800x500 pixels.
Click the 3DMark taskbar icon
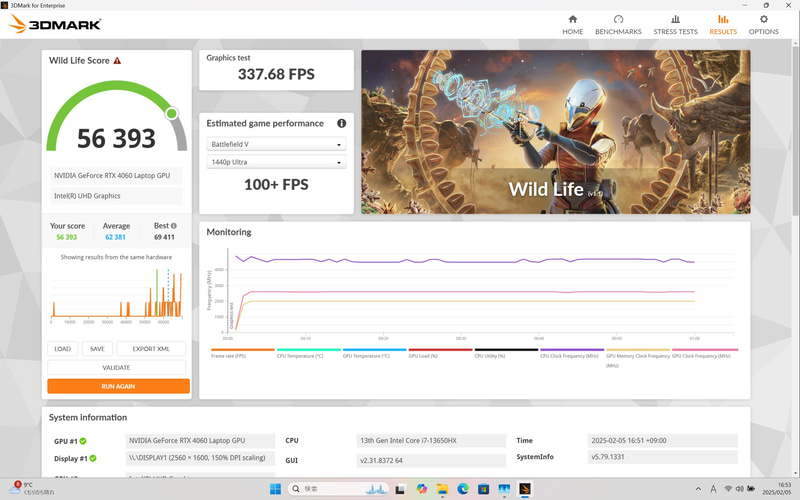524,489
